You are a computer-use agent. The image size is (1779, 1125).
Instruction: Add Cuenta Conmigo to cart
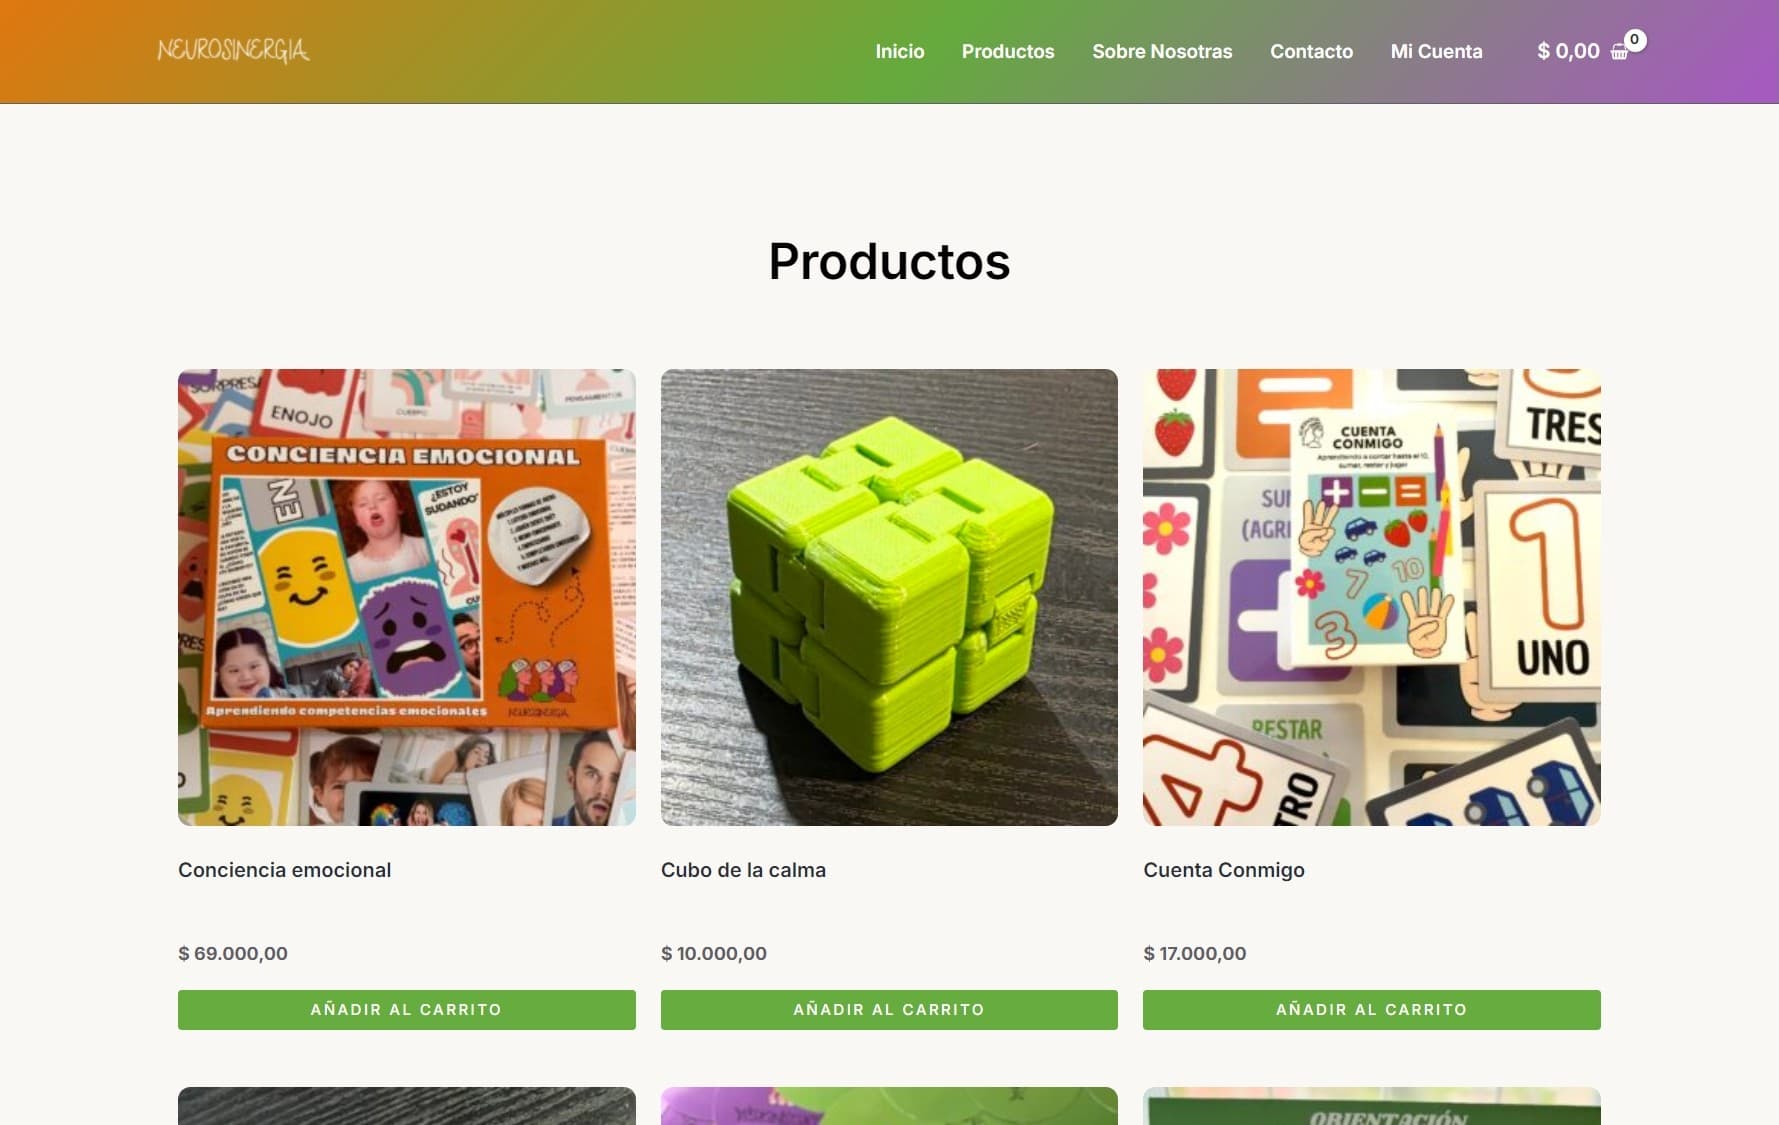(1371, 1009)
